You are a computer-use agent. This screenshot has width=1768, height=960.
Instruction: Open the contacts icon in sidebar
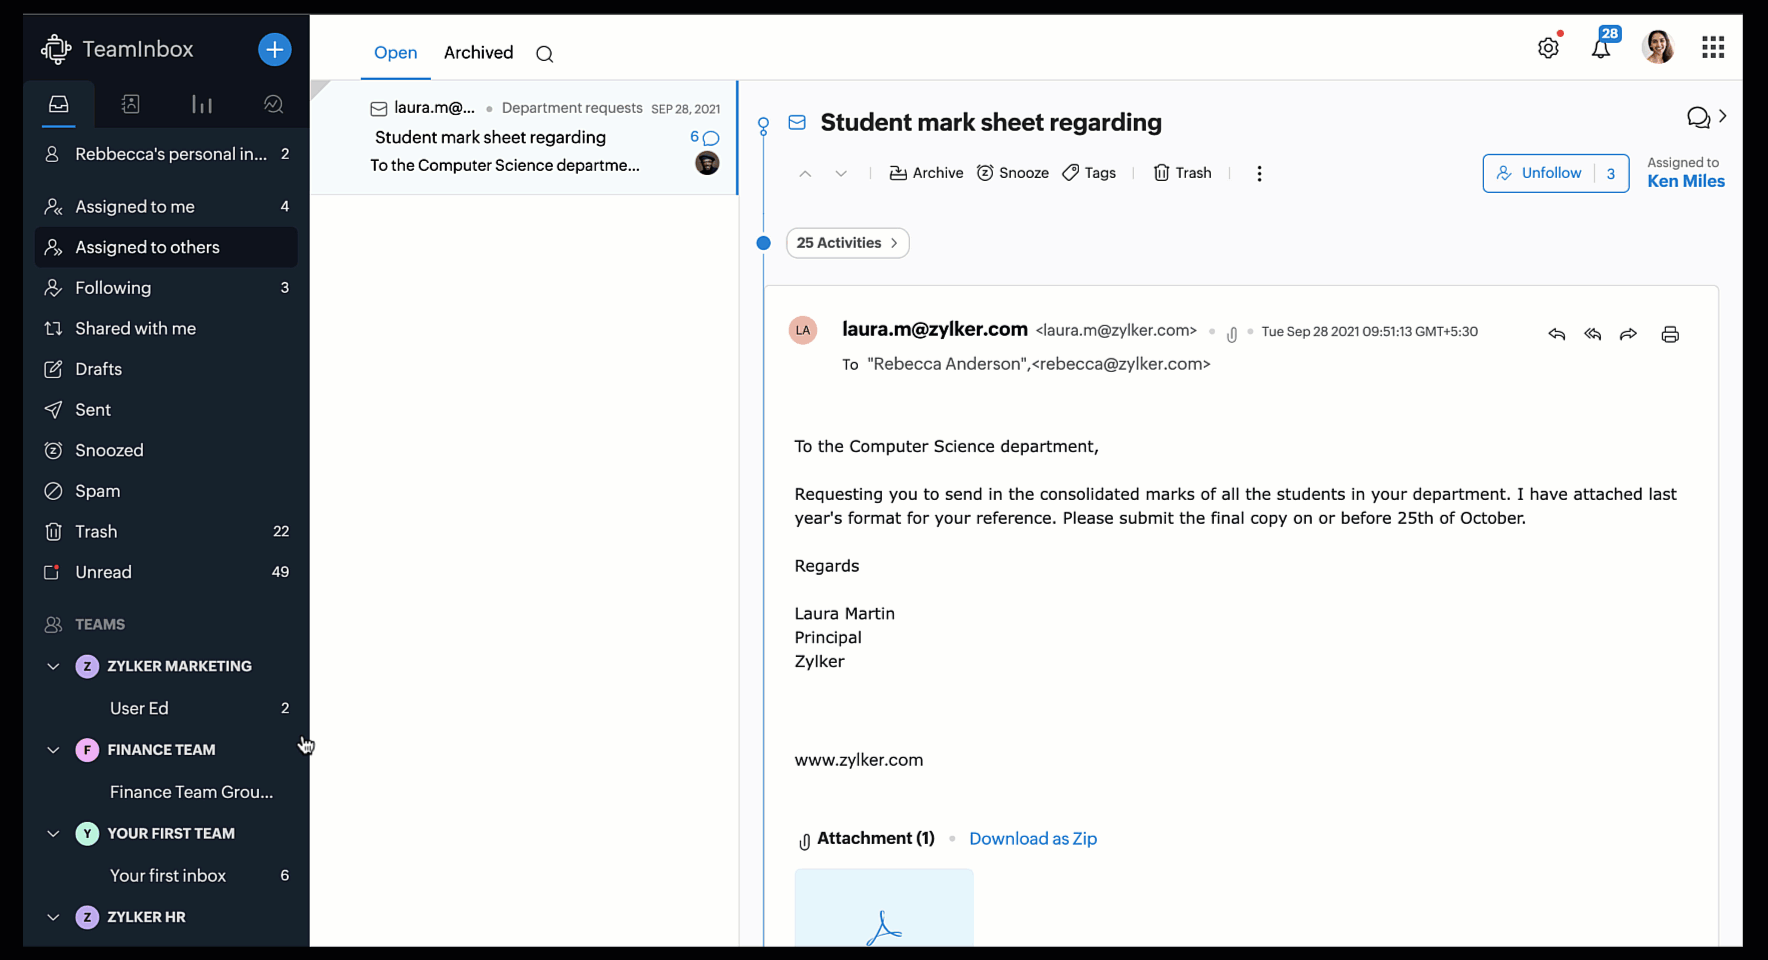pyautogui.click(x=130, y=104)
